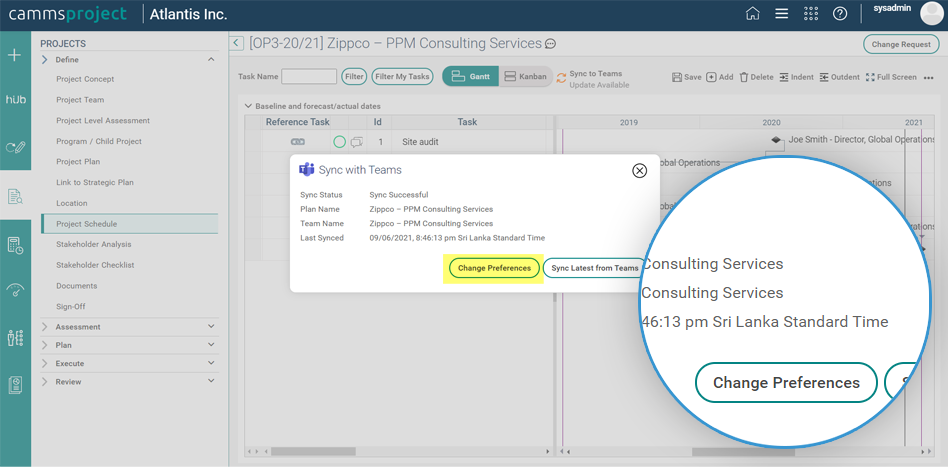The height and width of the screenshot is (467, 948).
Task: Click the document search sidebar icon
Action: [x=15, y=196]
